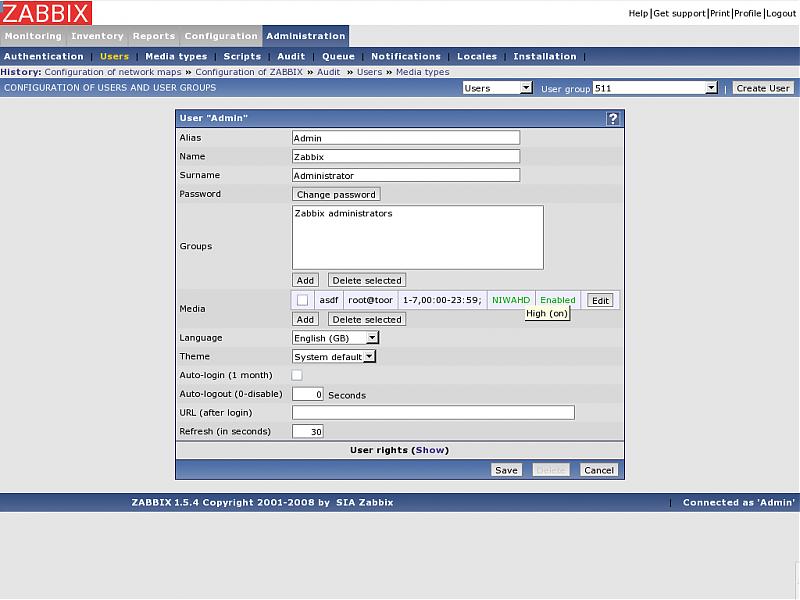800x600 pixels.
Task: Open the Media types submenu
Action: (176, 56)
